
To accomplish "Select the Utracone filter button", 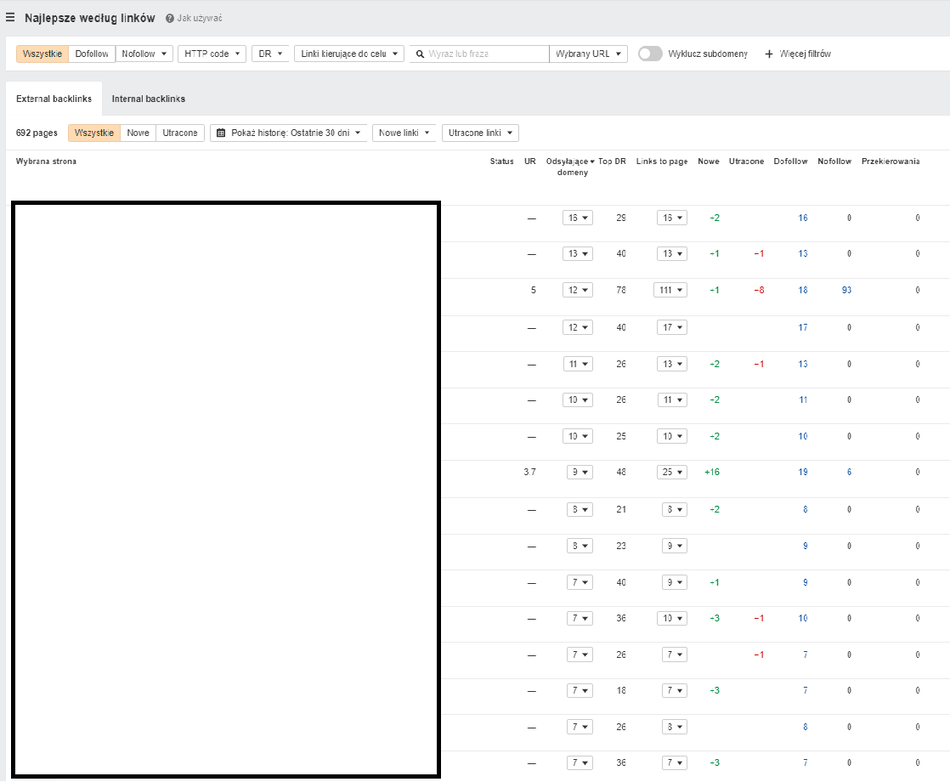I will coord(180,133).
